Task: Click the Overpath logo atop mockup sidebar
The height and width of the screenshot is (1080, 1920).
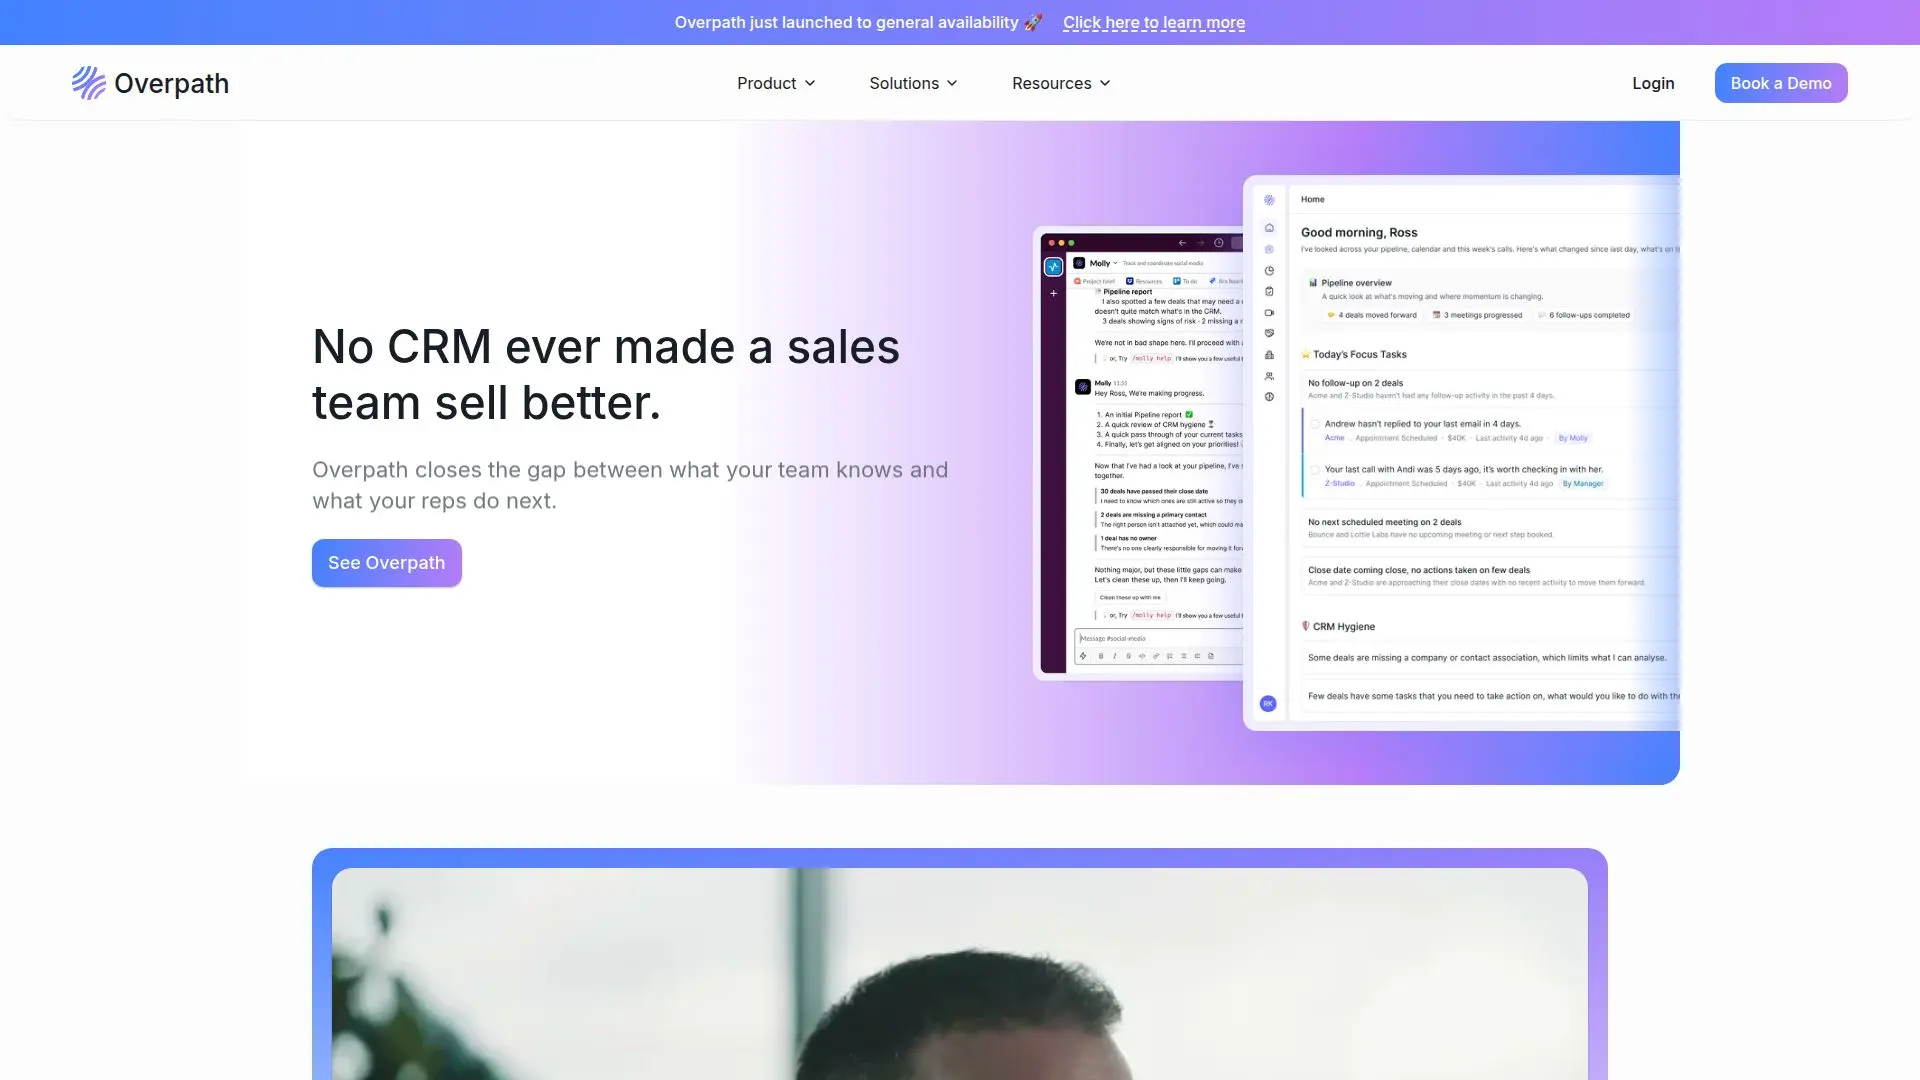Action: [1269, 200]
